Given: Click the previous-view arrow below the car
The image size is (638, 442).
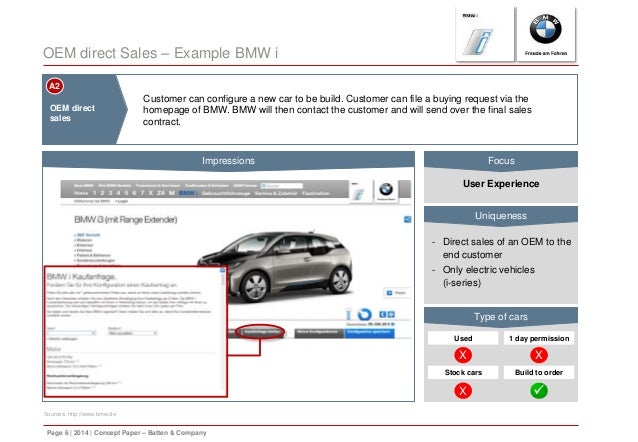Looking at the screenshot, I should [382, 314].
